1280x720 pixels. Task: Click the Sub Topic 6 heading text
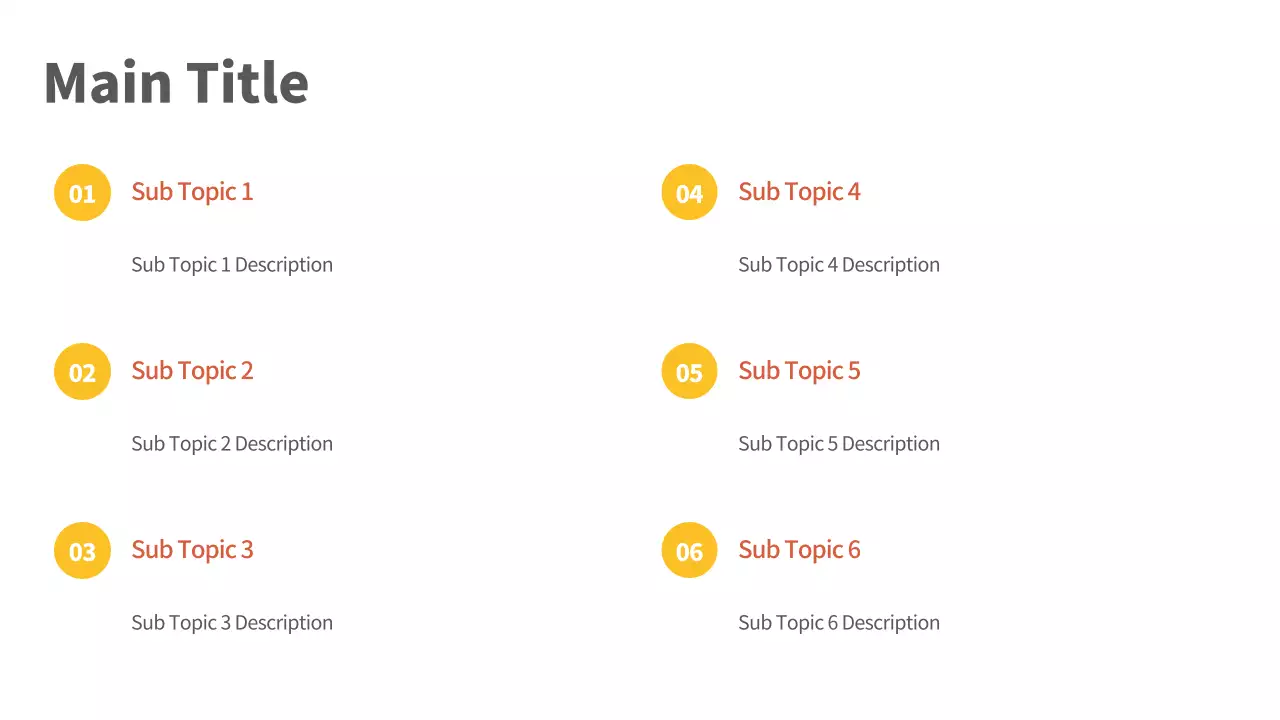[799, 550]
